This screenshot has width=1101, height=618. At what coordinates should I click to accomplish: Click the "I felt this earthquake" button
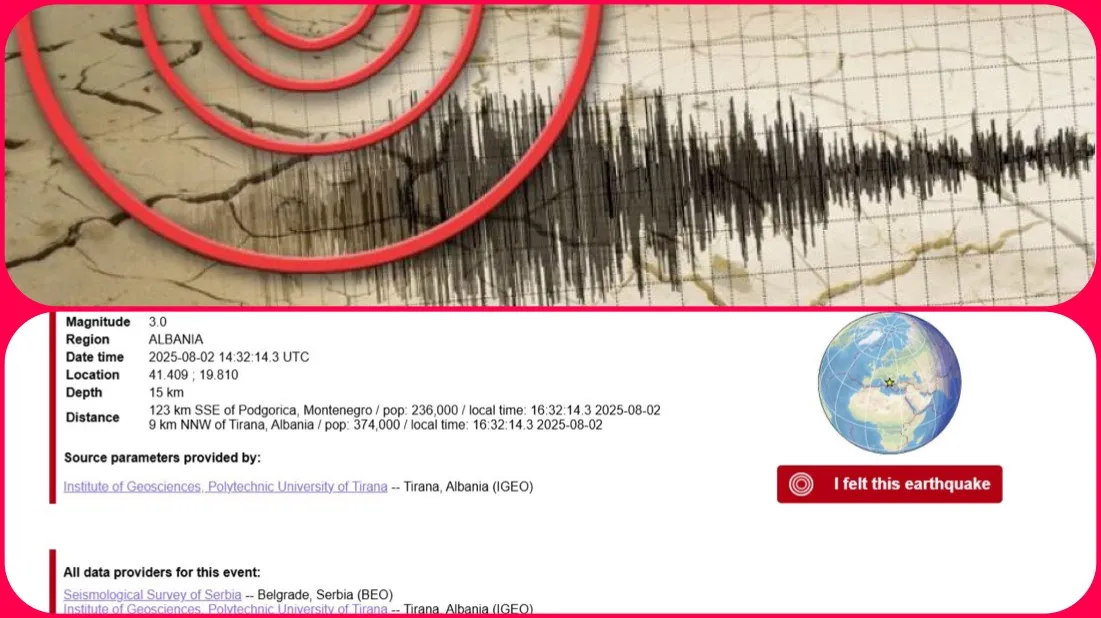click(889, 484)
